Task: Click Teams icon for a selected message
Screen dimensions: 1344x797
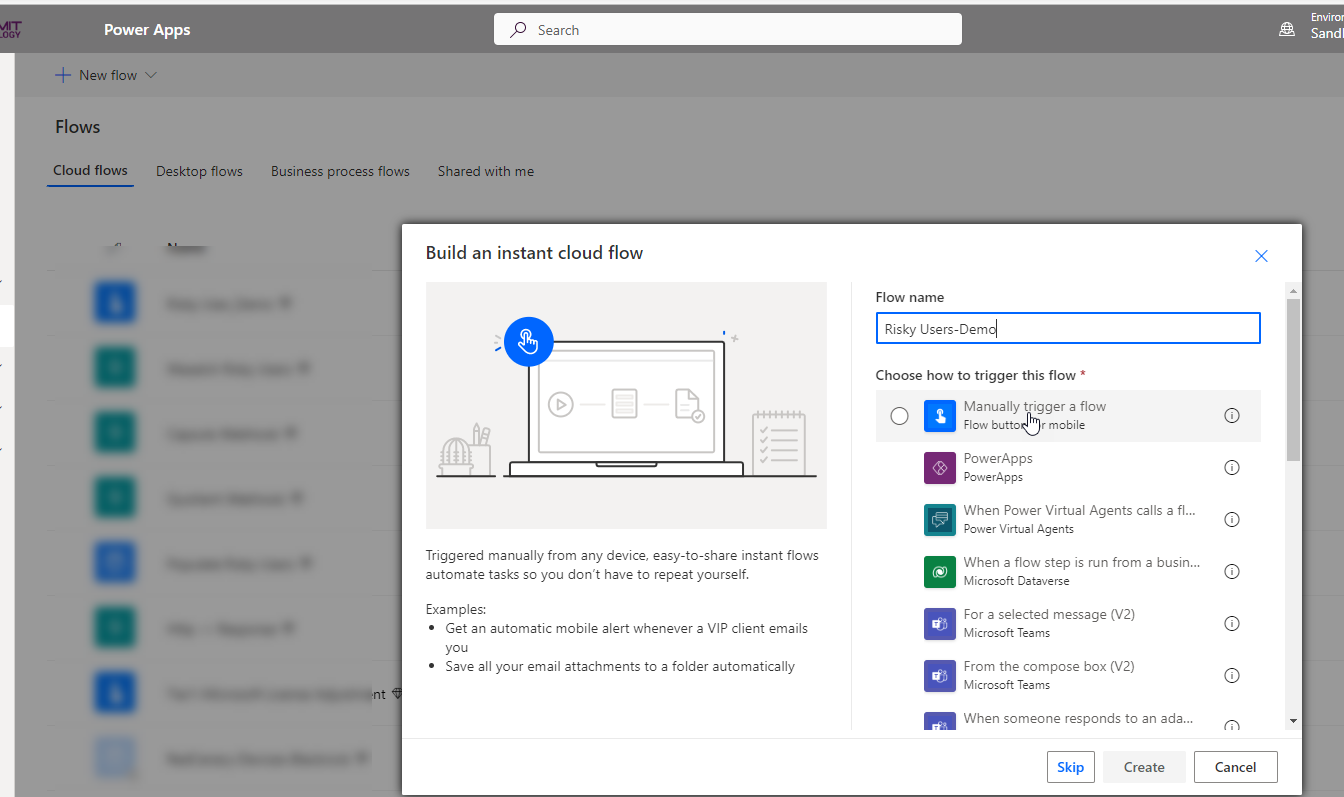Action: (940, 624)
